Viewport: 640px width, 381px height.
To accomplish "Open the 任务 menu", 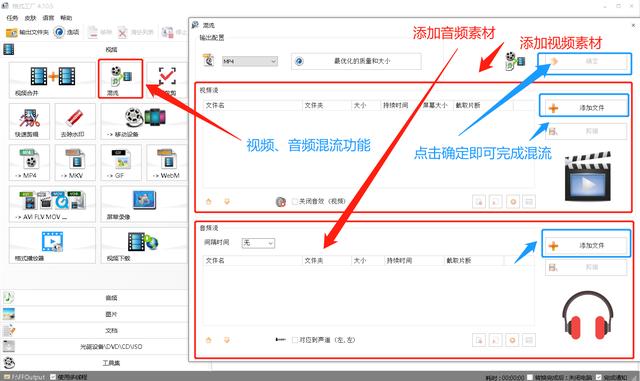I will pos(12,18).
